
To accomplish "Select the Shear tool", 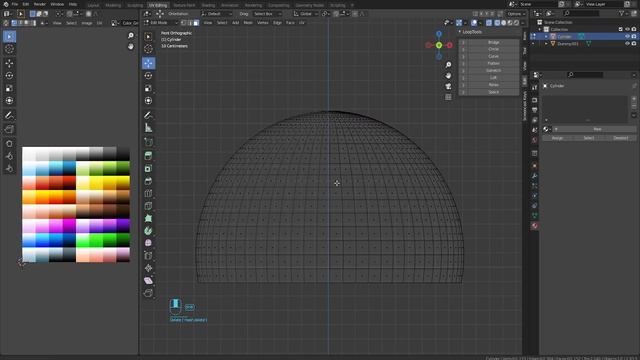I will point(148,280).
